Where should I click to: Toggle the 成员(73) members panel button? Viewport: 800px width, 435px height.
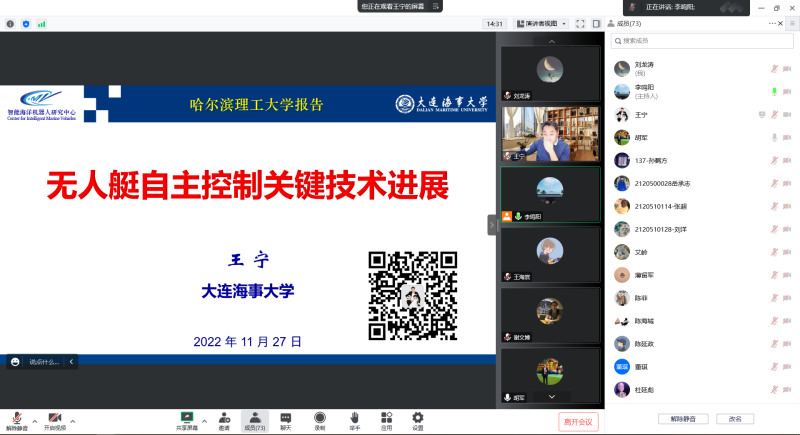[x=254, y=417]
